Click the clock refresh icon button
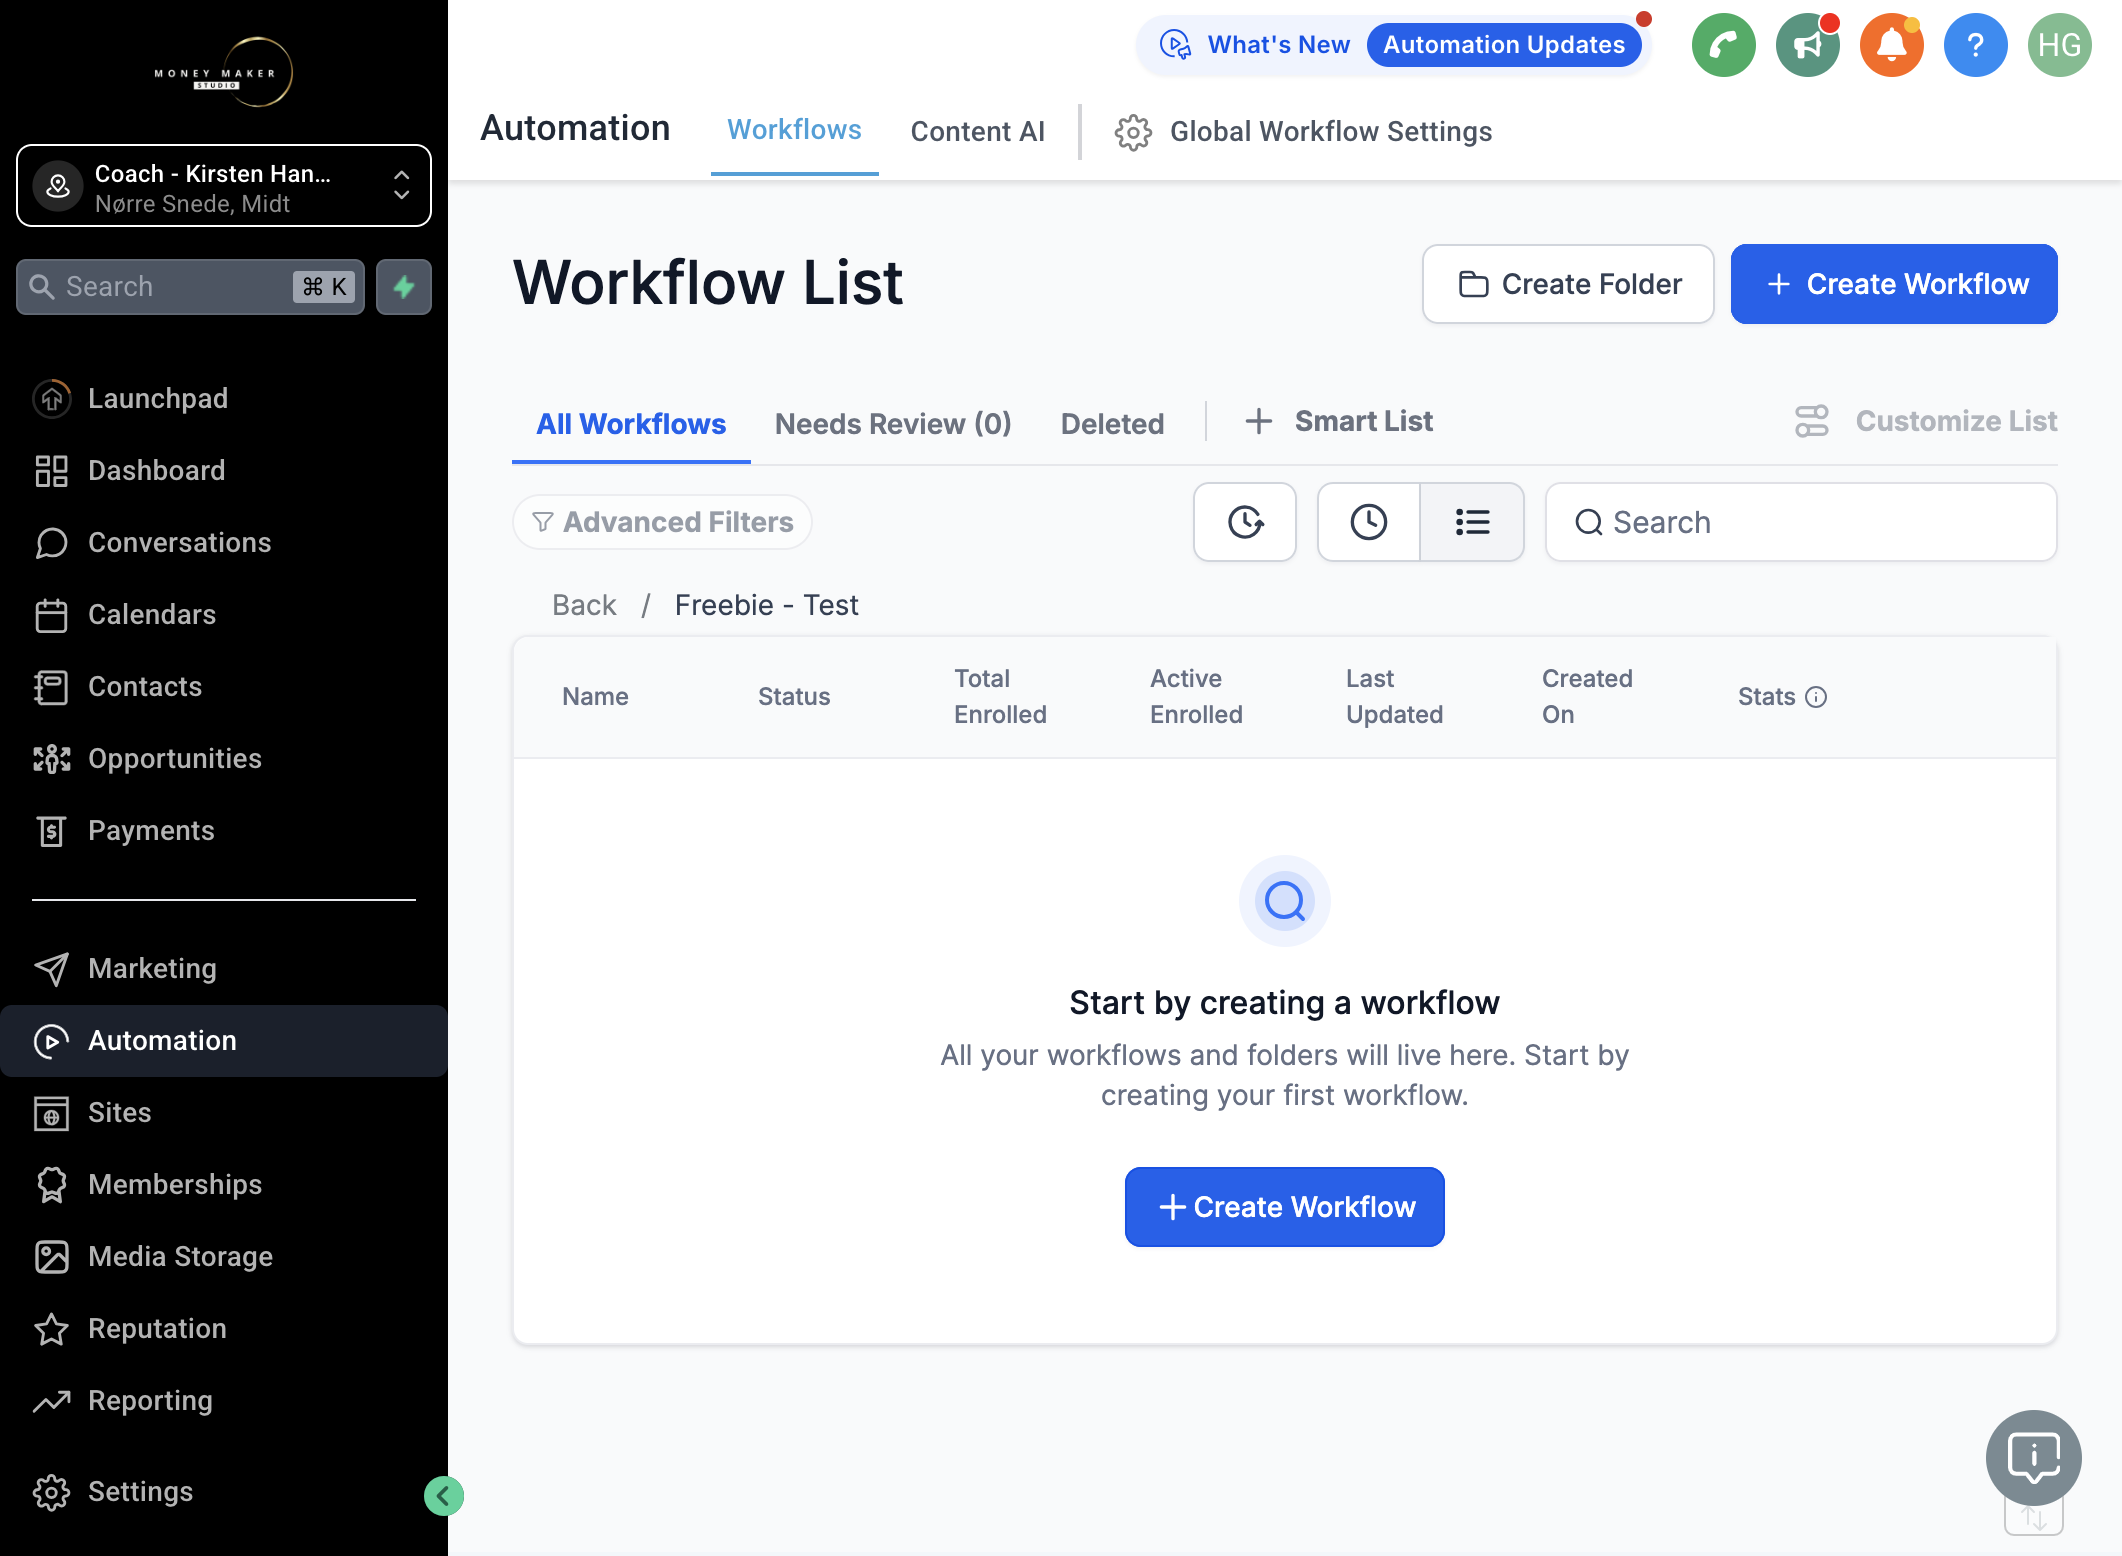Image resolution: width=2122 pixels, height=1556 pixels. [x=1245, y=522]
